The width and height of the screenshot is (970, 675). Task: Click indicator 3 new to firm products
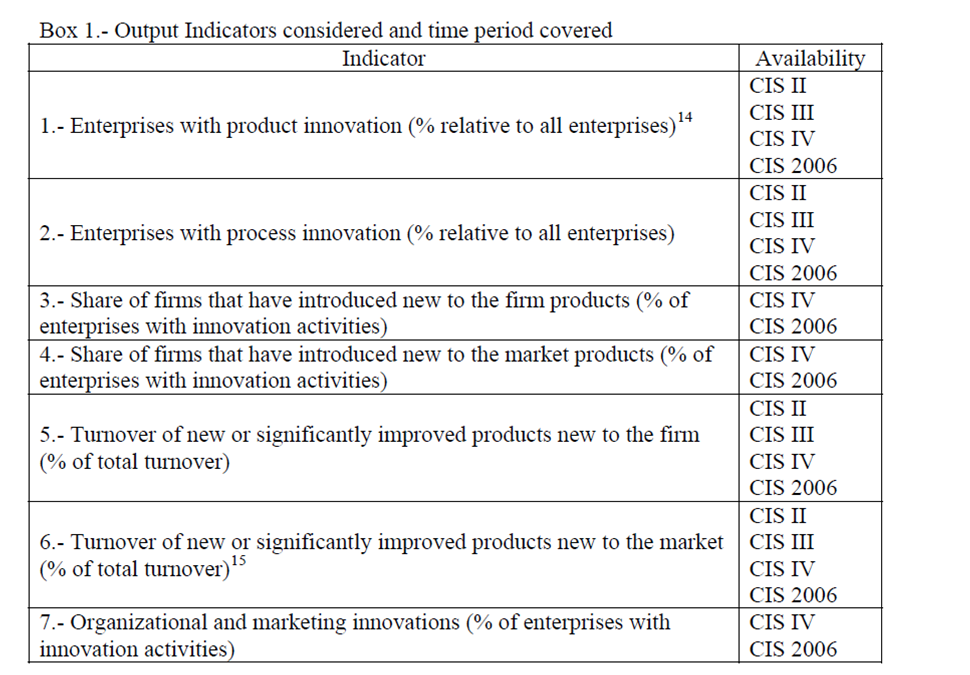click(364, 313)
